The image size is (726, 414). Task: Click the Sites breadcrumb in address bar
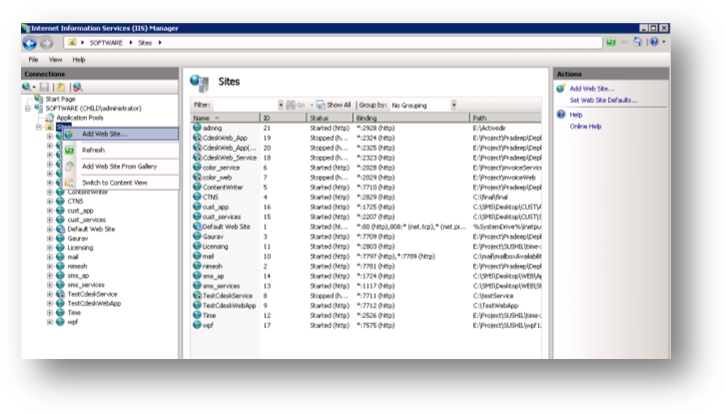click(x=145, y=43)
